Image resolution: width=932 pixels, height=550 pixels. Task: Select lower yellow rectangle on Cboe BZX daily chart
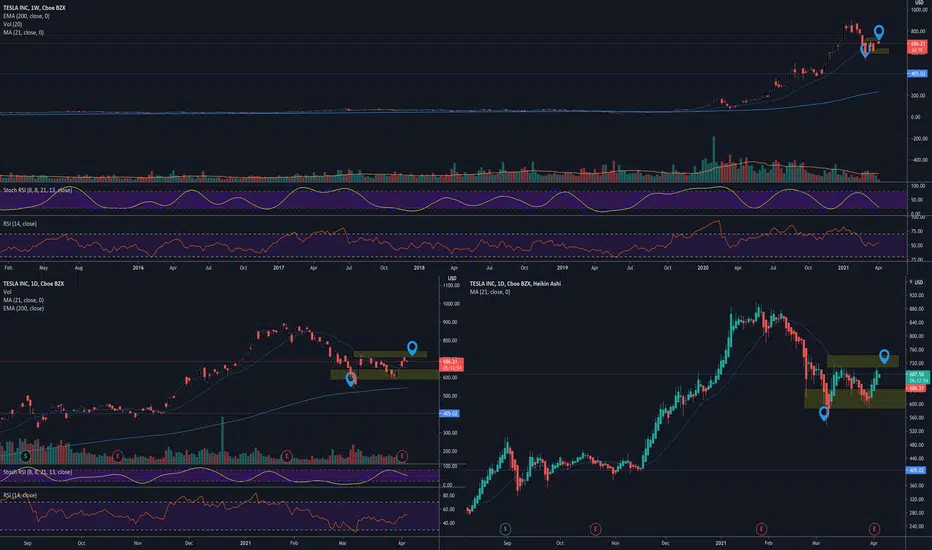coord(385,375)
